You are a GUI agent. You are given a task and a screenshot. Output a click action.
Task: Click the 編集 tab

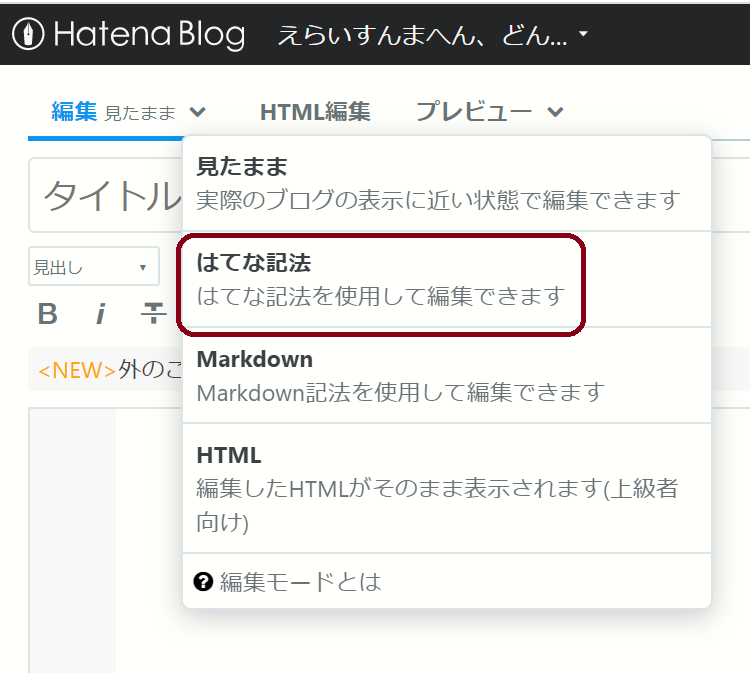74,111
